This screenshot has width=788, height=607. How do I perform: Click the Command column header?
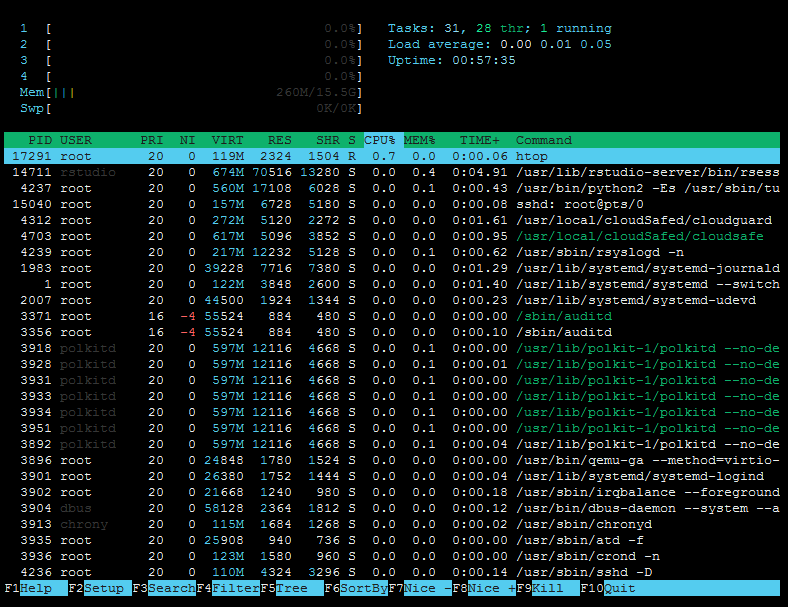pyautogui.click(x=544, y=140)
